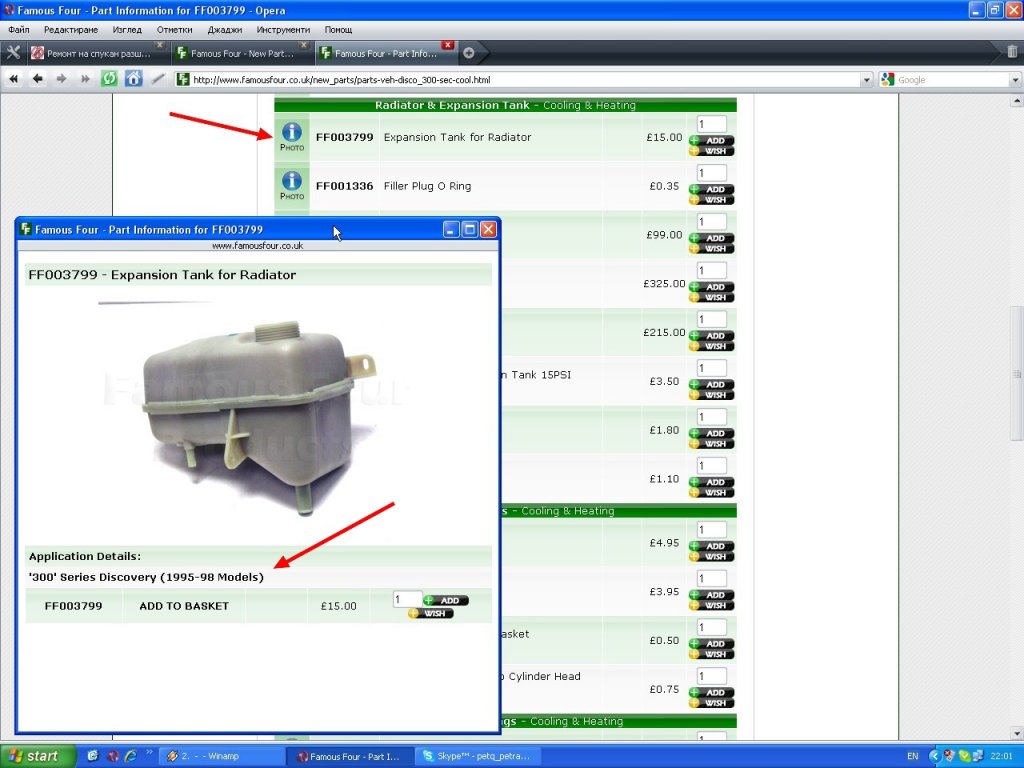Click the 22:01 system clock
This screenshot has height=768, width=1024.
point(1001,756)
